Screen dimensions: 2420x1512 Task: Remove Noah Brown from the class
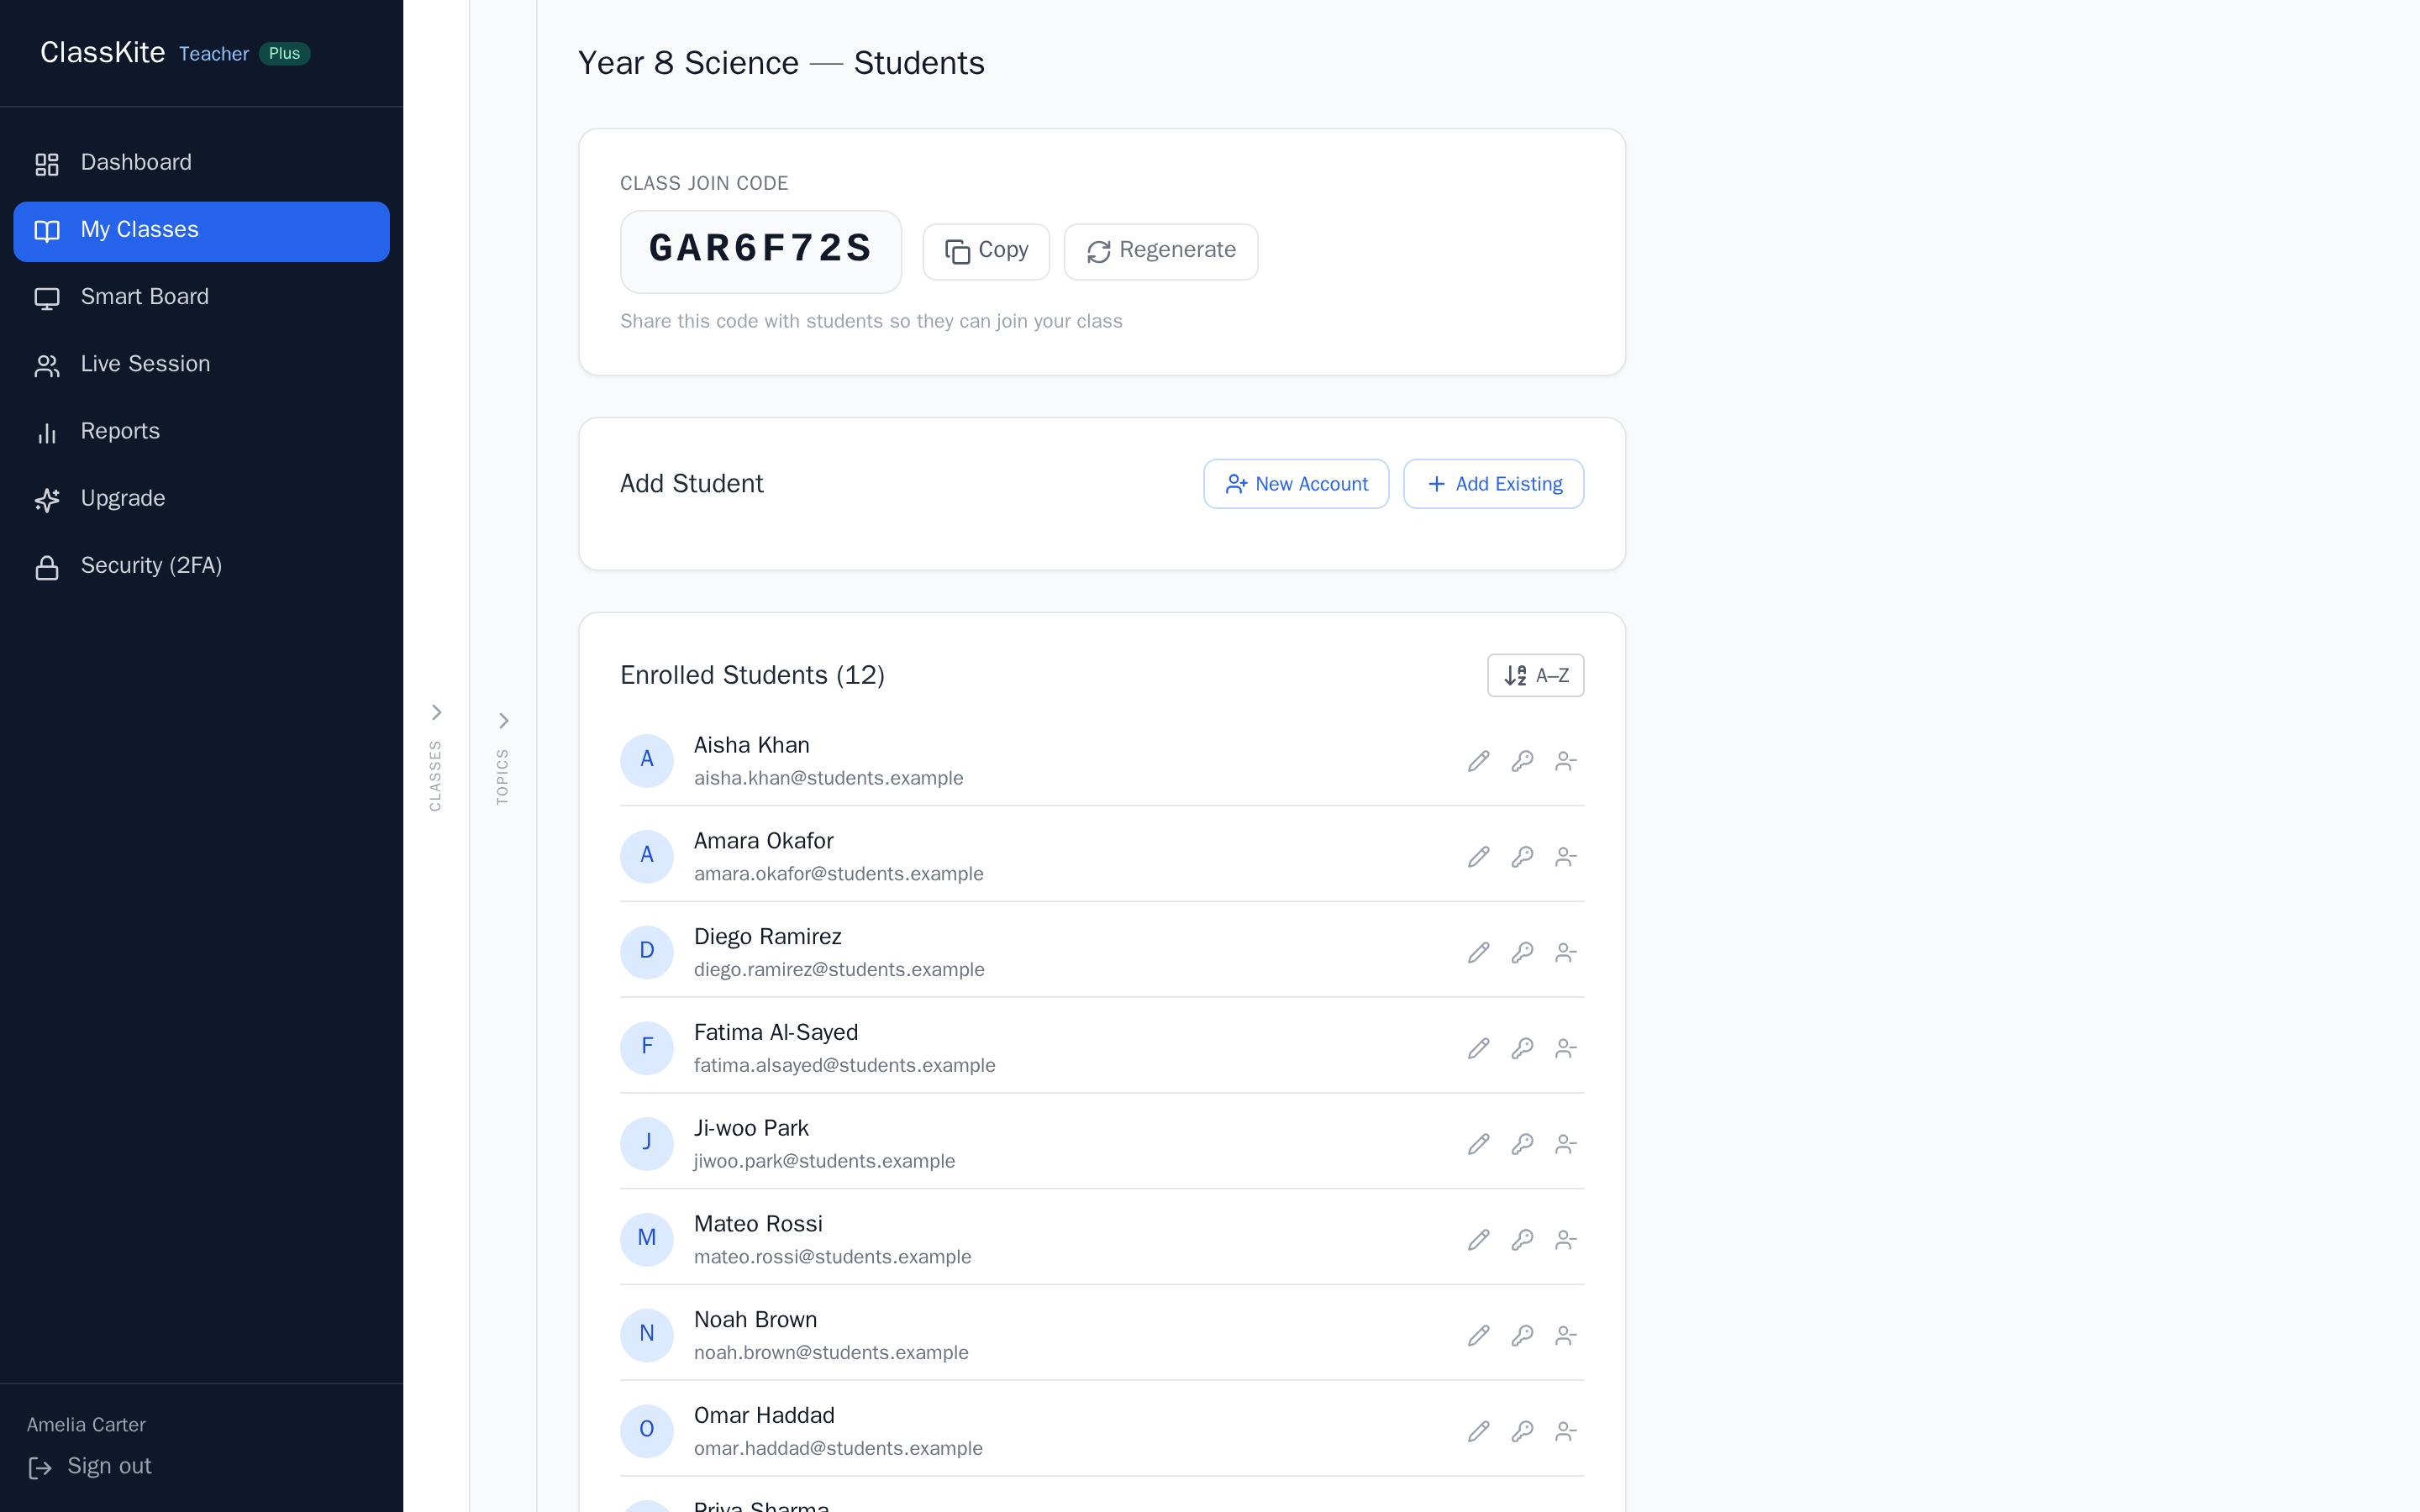click(1566, 1336)
